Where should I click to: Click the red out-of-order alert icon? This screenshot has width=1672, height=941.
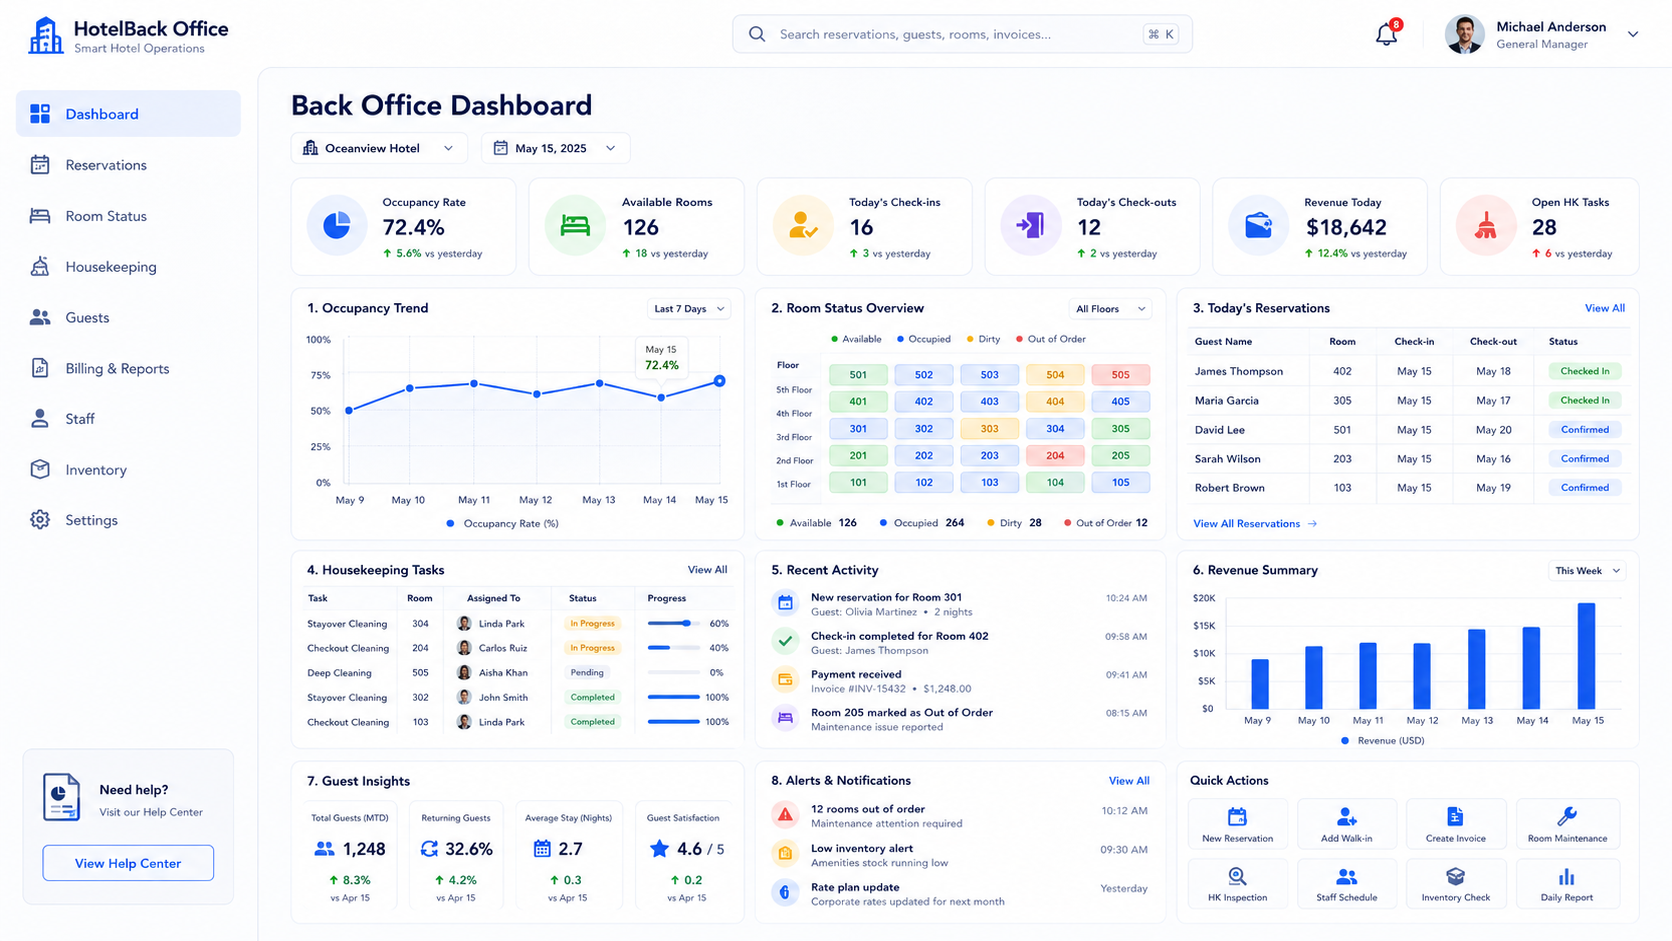785,815
